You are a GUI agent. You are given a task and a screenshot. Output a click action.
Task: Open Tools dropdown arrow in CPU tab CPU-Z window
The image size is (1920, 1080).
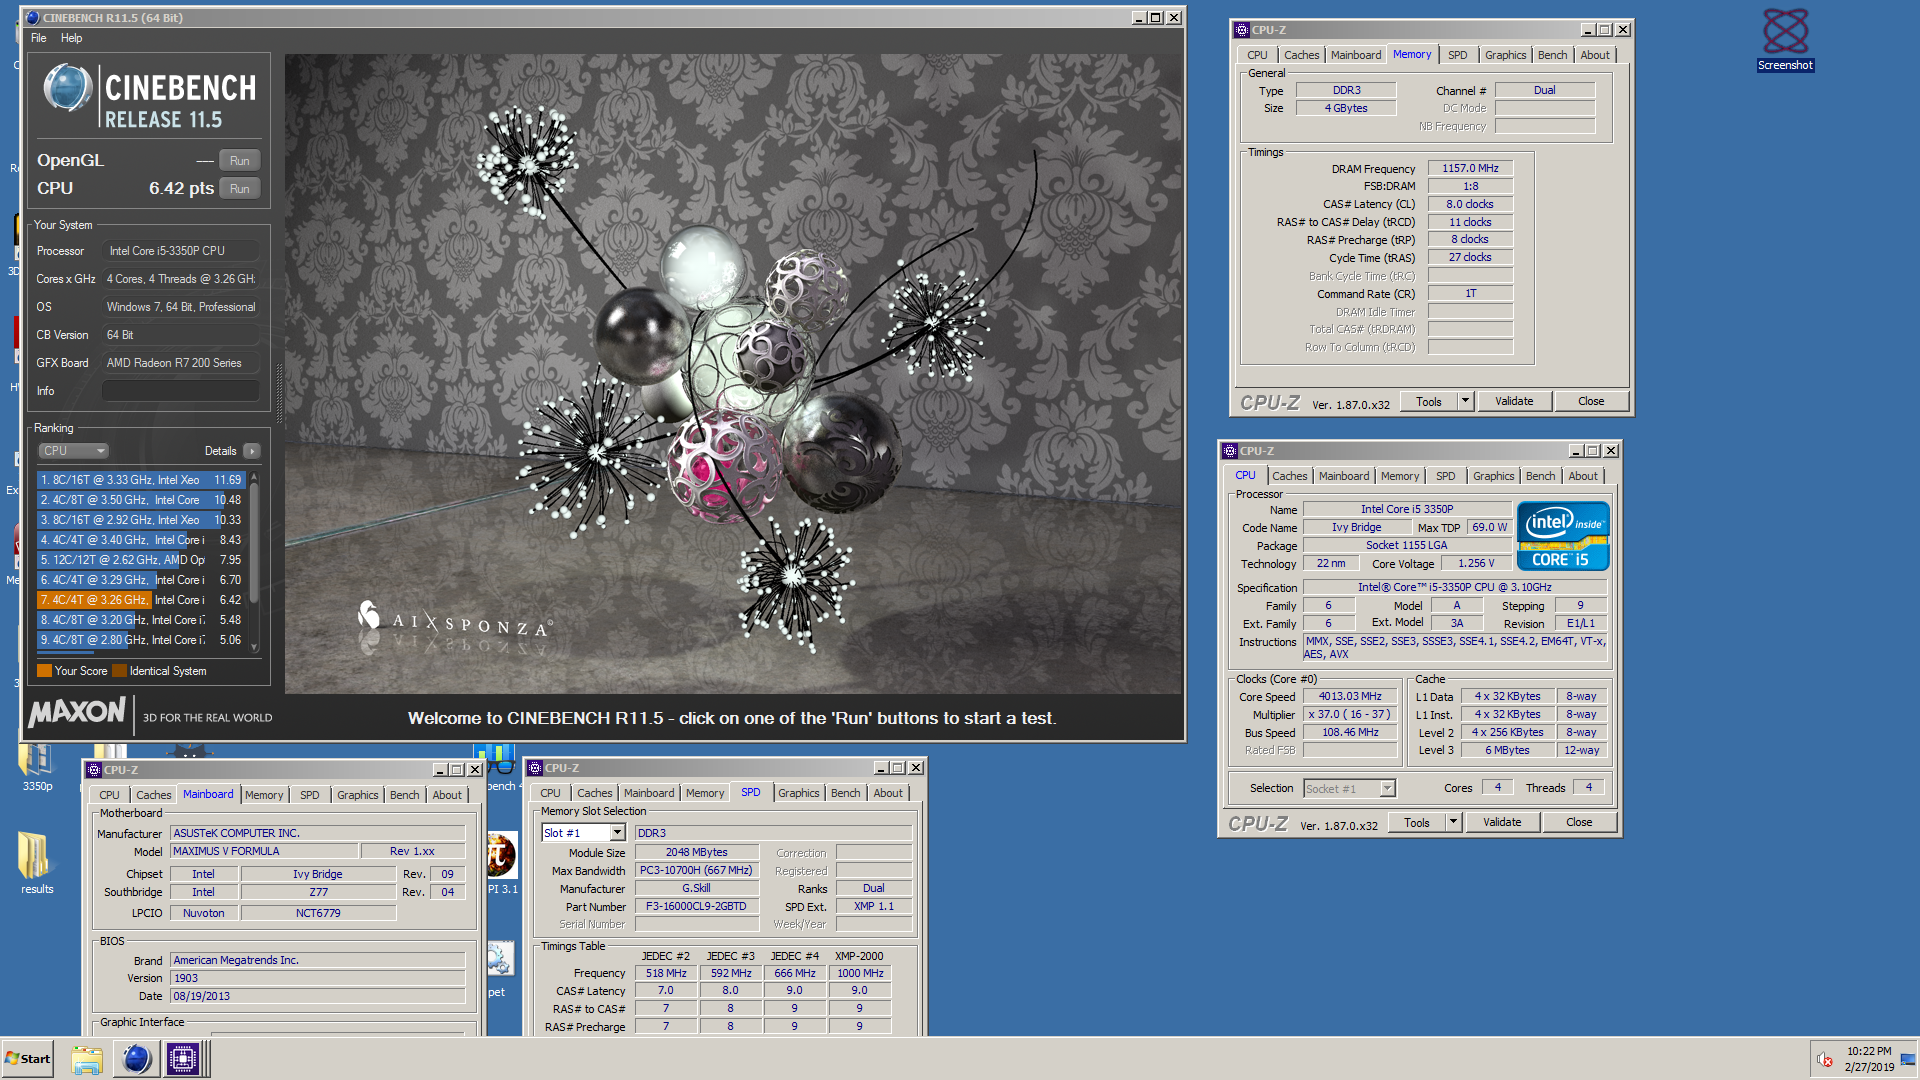click(x=1453, y=822)
